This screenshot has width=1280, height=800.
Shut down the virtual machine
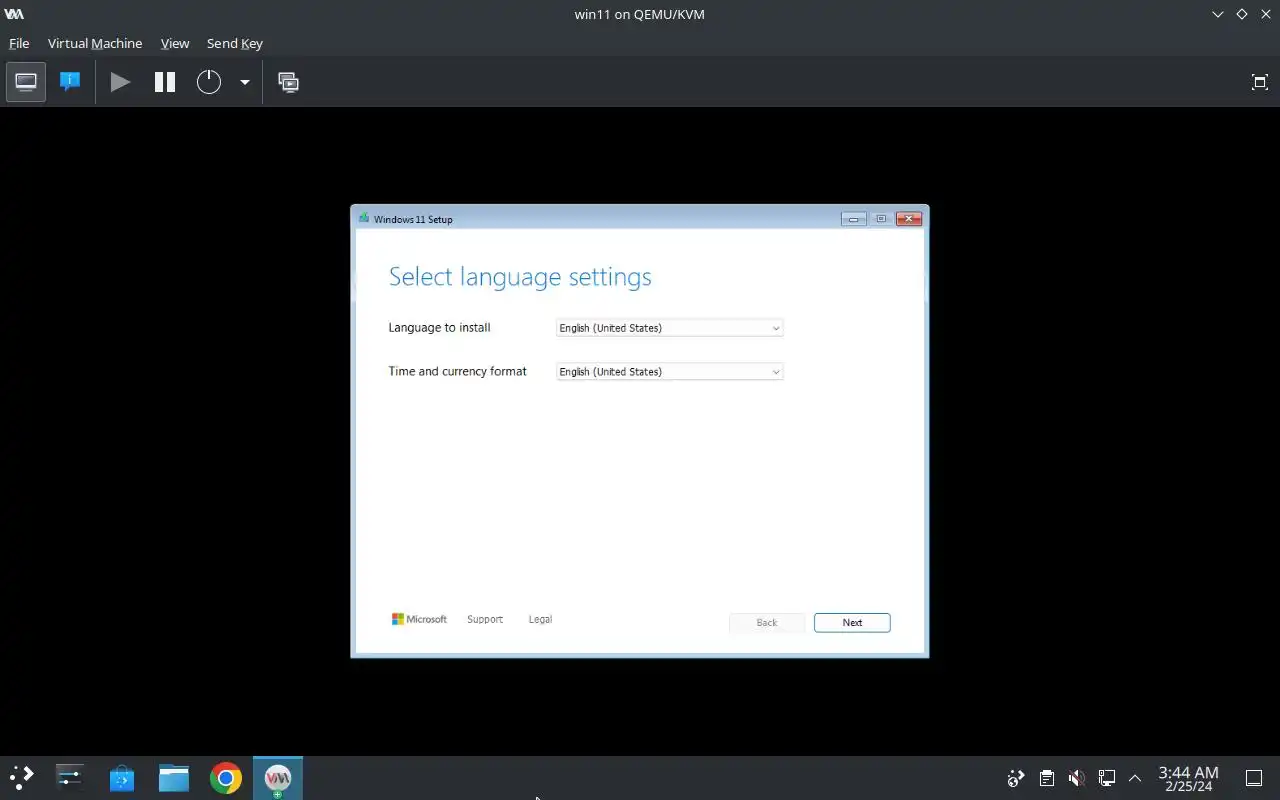pos(208,82)
